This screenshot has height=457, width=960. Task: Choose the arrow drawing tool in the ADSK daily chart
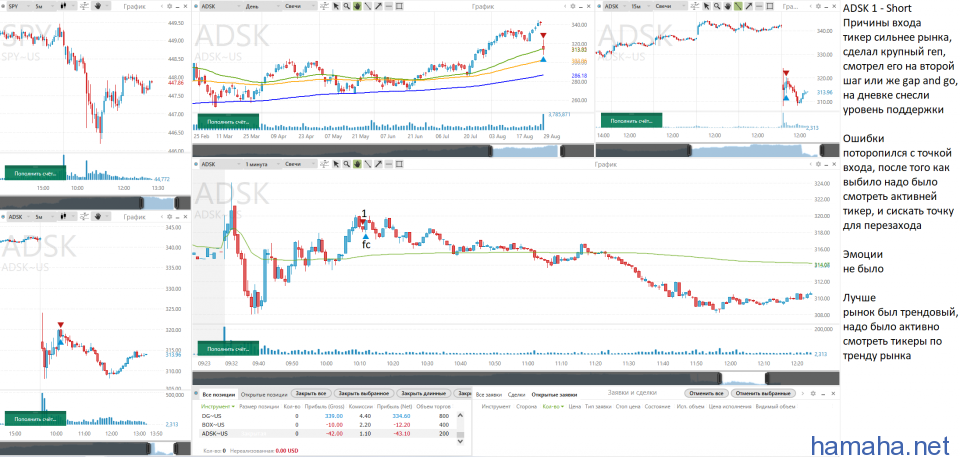[378, 6]
